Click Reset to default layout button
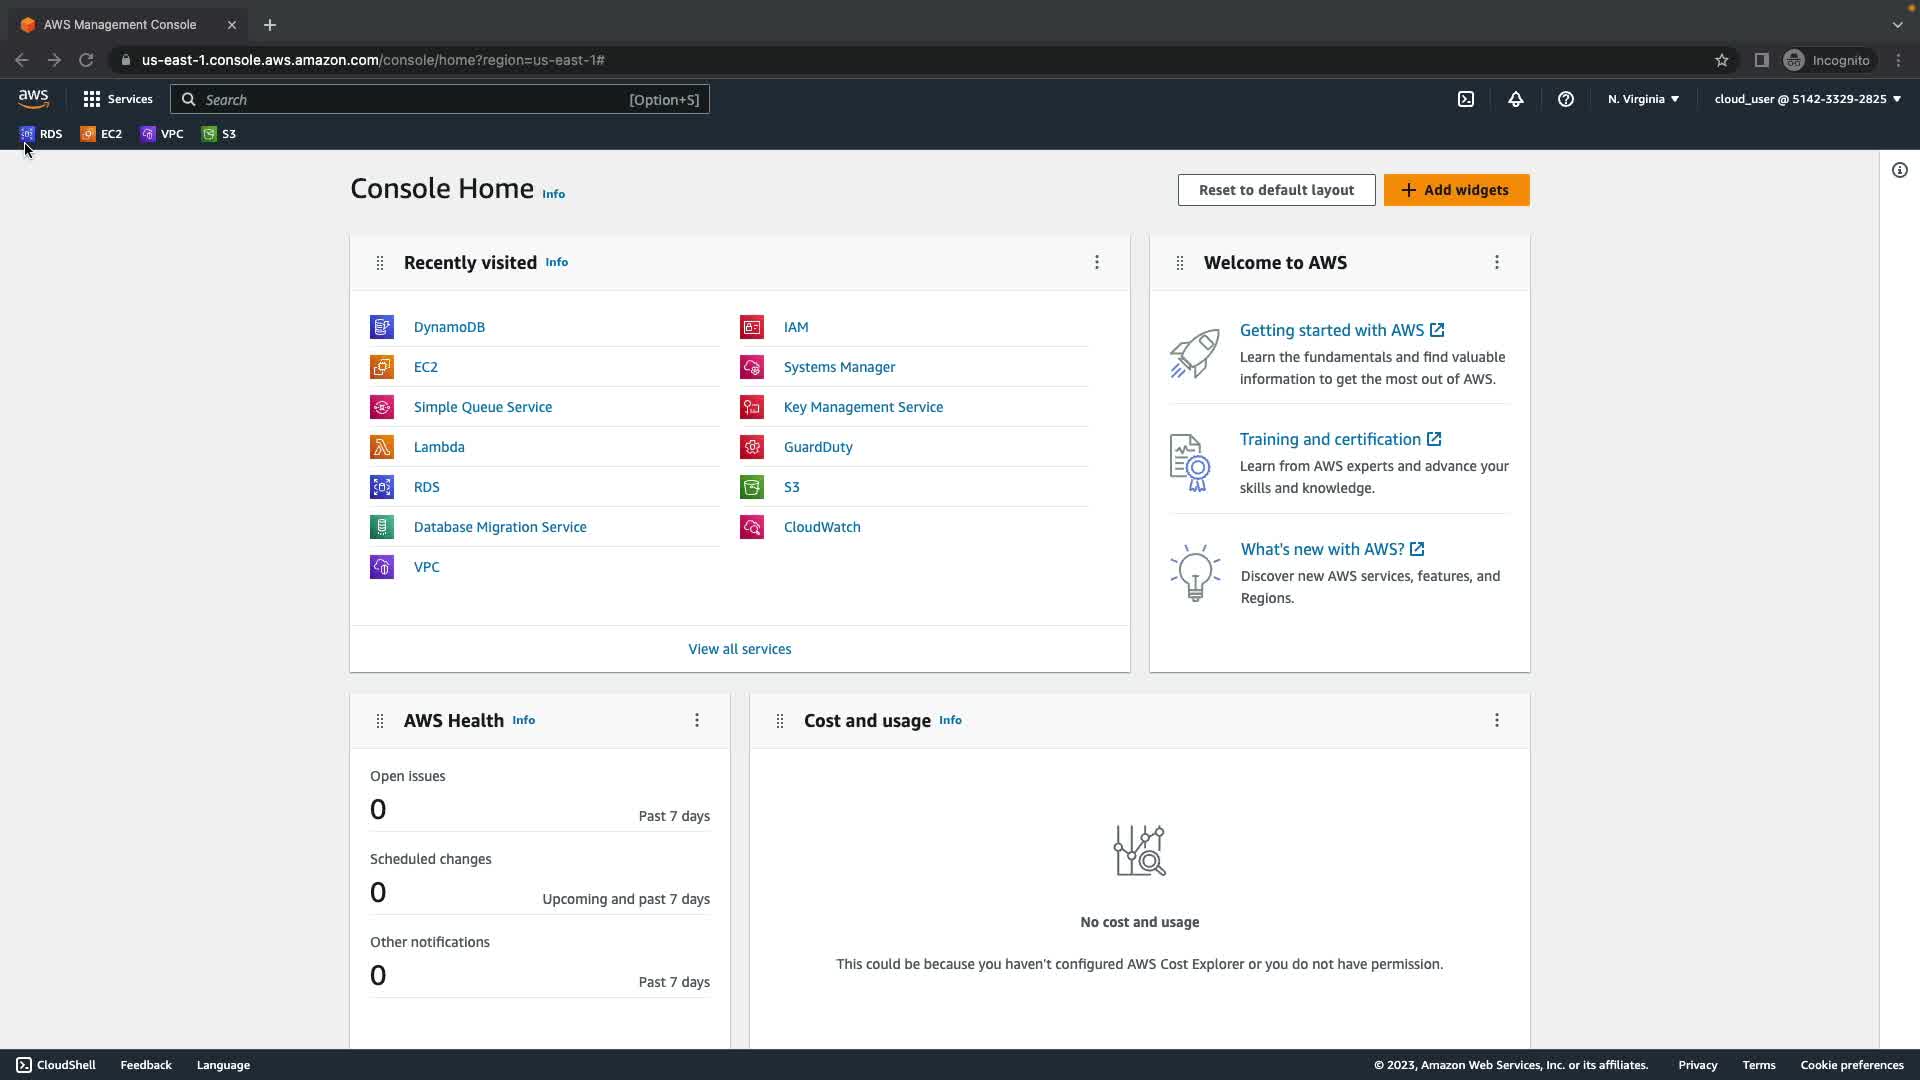The width and height of the screenshot is (1920, 1080). [1276, 190]
